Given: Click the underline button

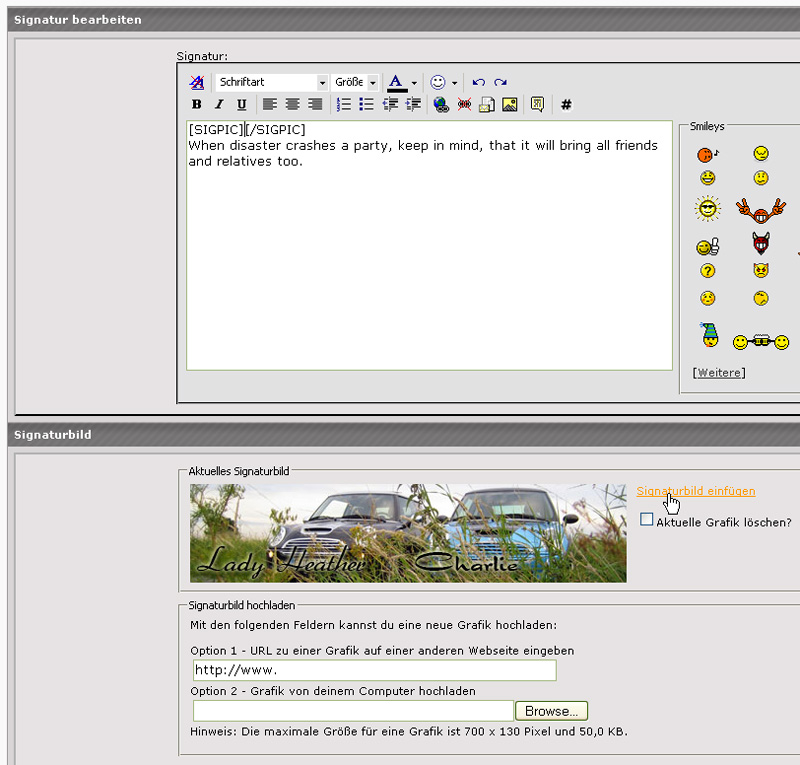Looking at the screenshot, I should pyautogui.click(x=241, y=104).
